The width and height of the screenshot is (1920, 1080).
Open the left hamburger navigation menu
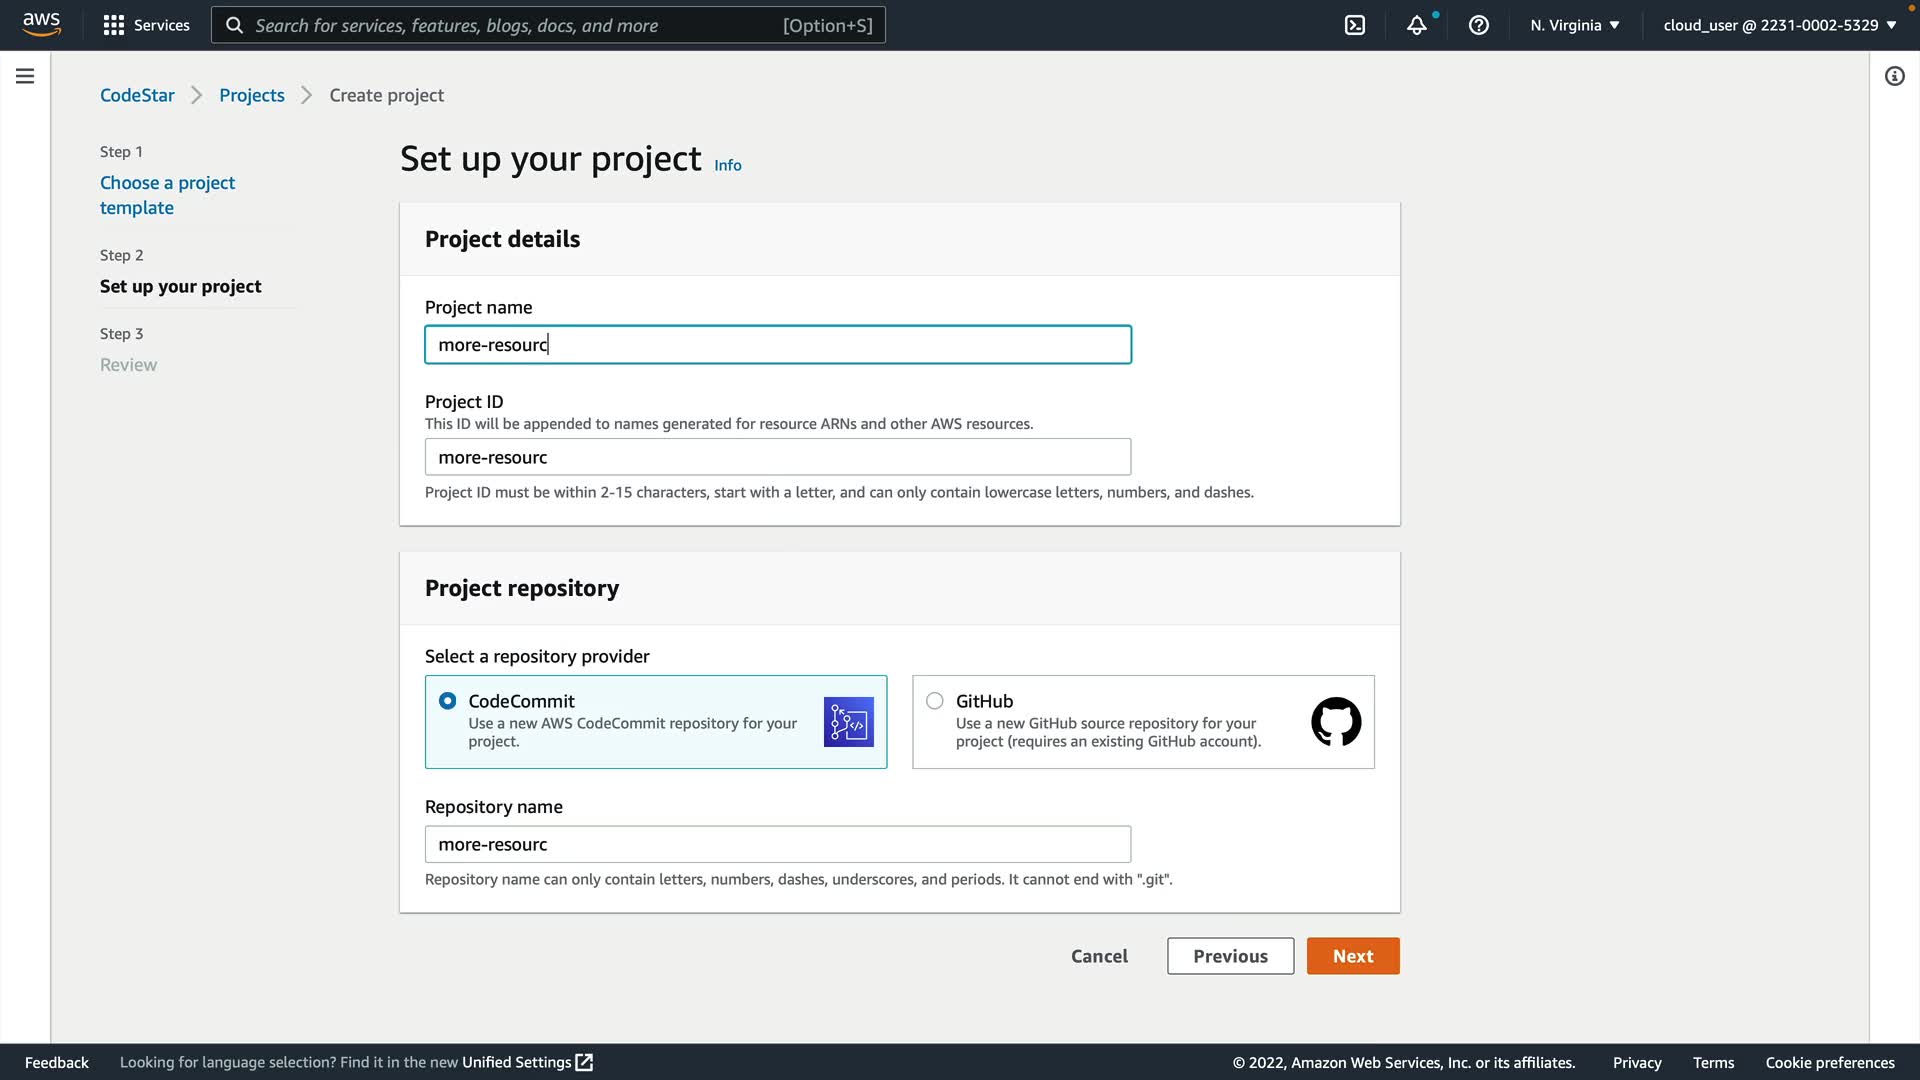(25, 76)
